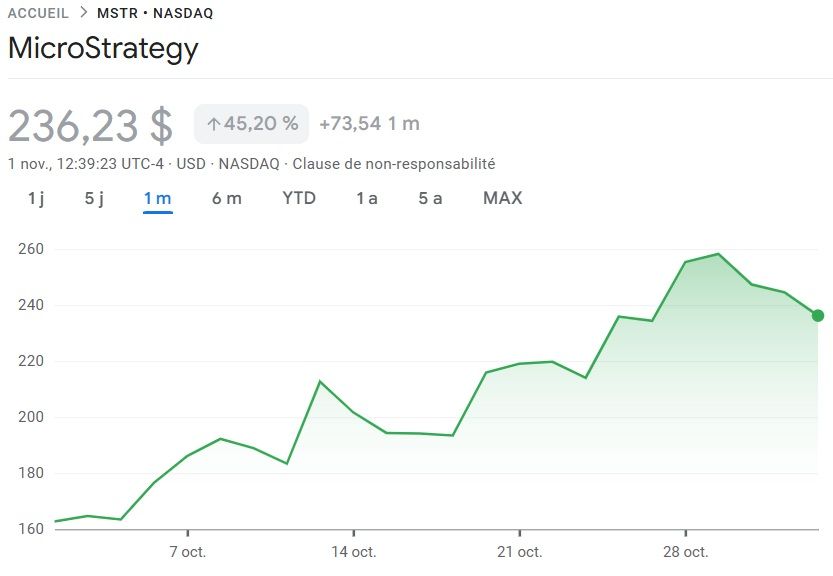The image size is (833, 576).
Task: Click the MSTR · NASDAQ breadcrumb
Action: tap(155, 14)
